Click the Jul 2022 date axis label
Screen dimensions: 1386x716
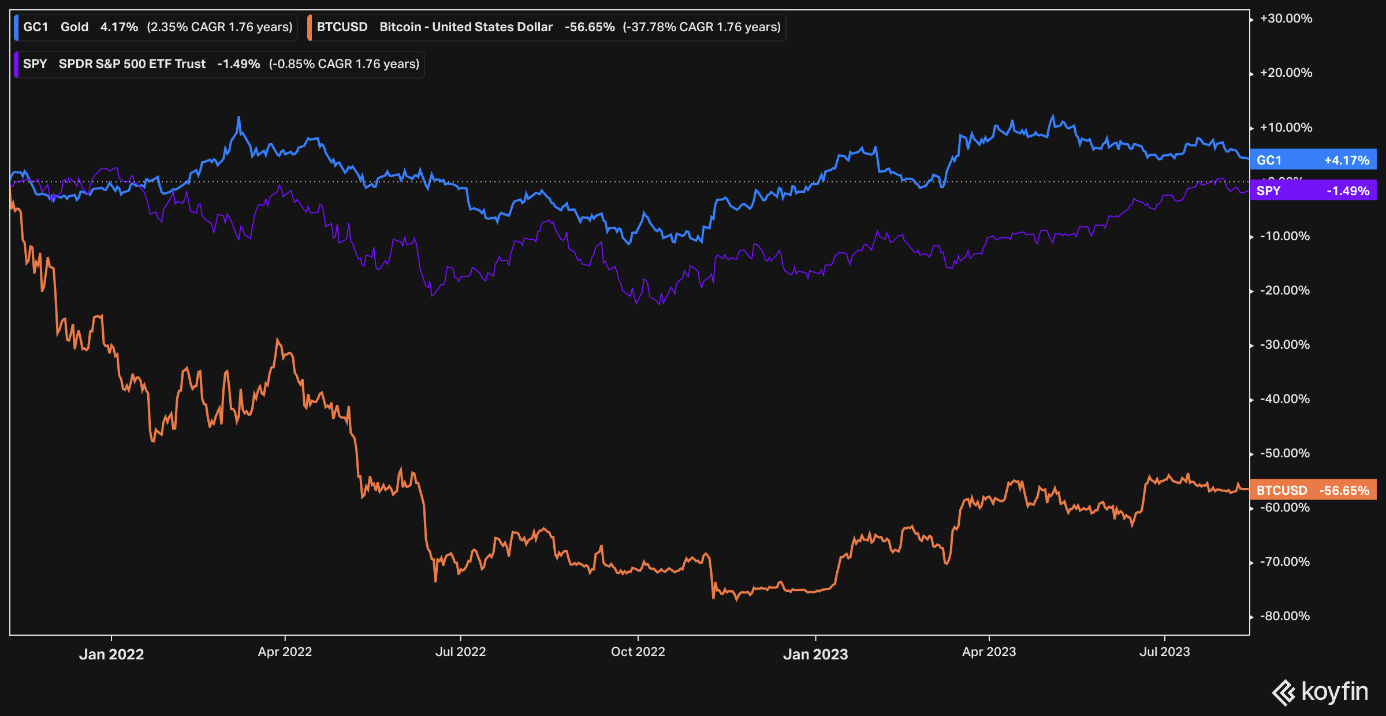point(460,652)
